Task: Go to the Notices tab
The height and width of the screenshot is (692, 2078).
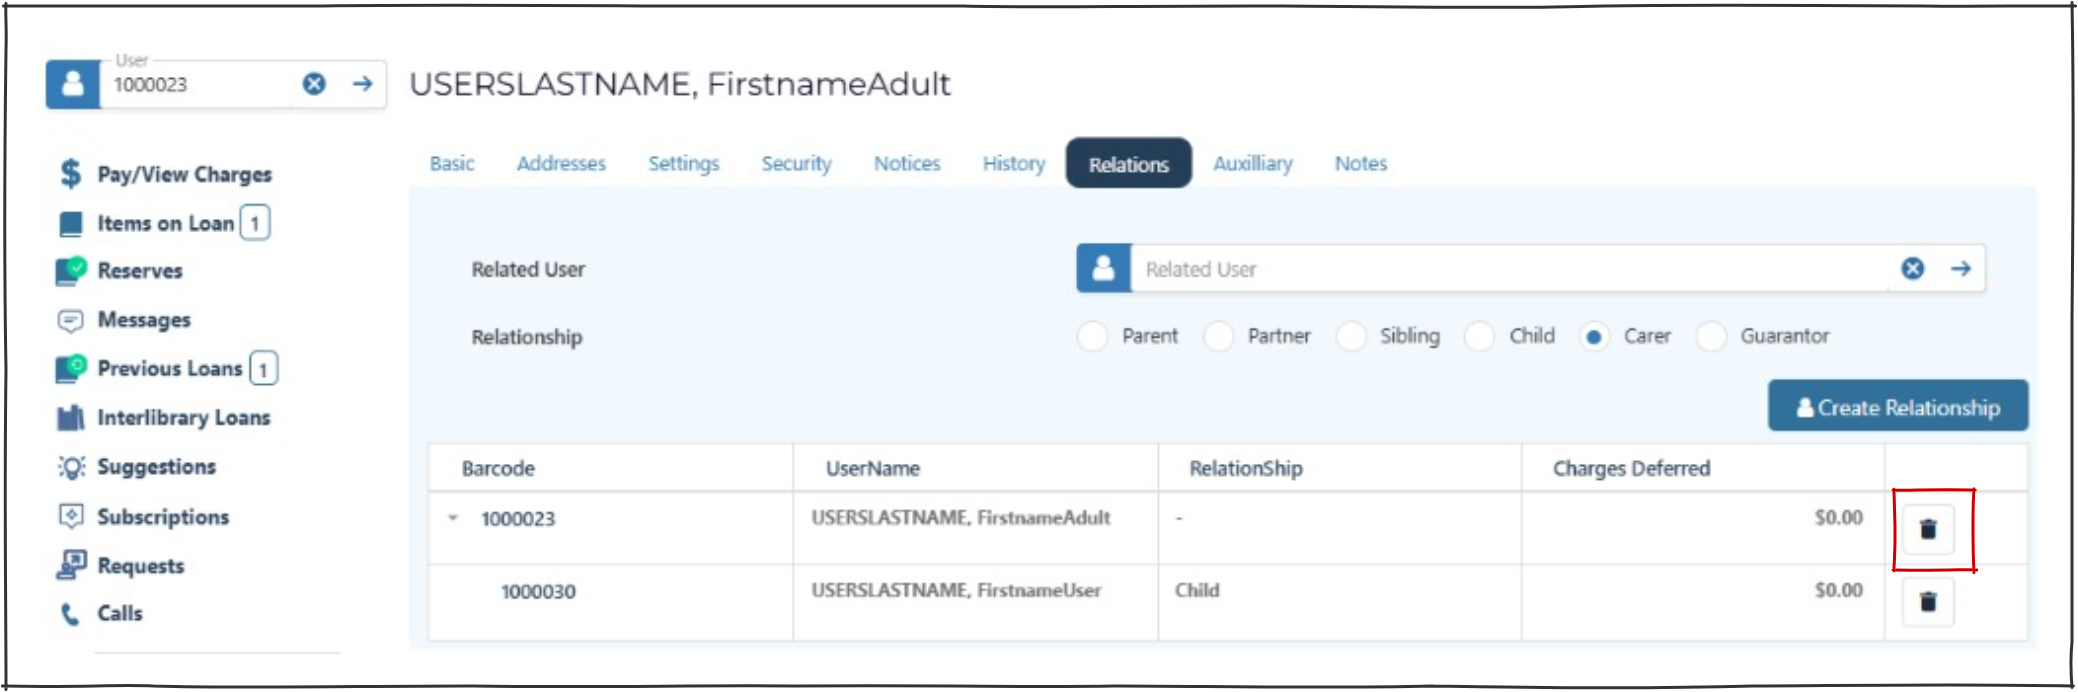Action: (x=906, y=163)
